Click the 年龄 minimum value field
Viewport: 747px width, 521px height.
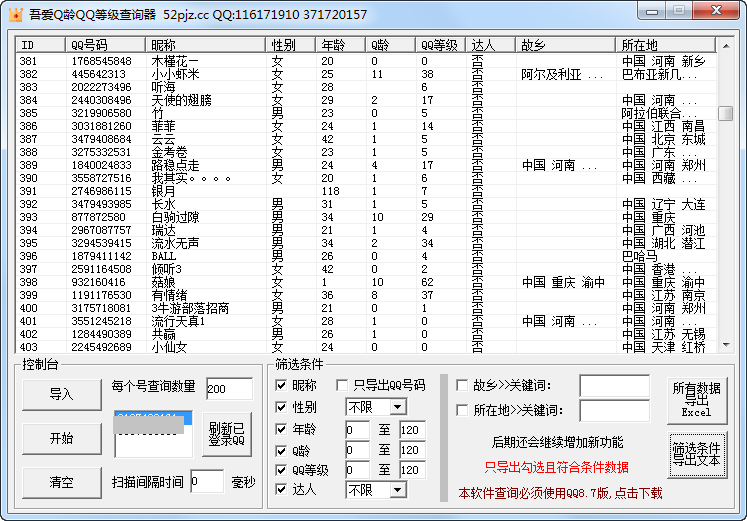357,430
